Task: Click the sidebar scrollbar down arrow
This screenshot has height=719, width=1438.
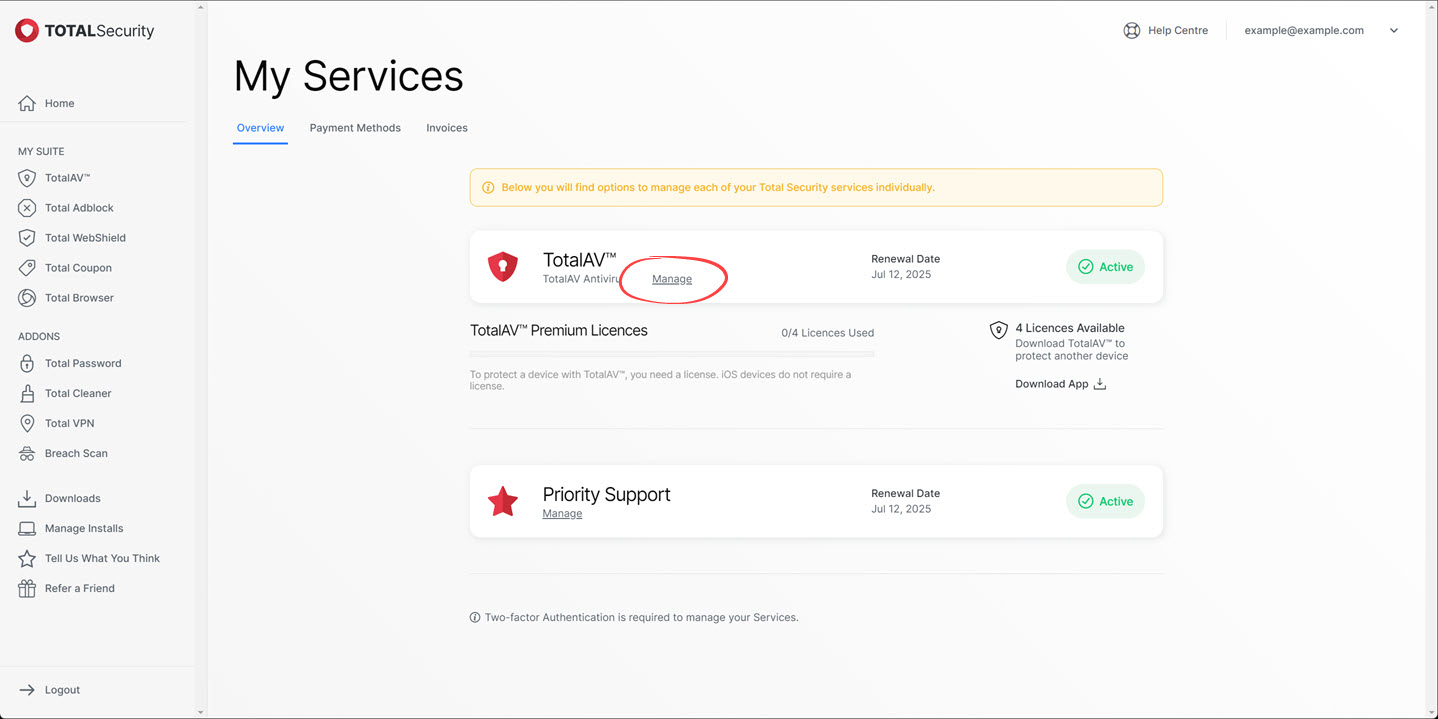Action: click(201, 712)
